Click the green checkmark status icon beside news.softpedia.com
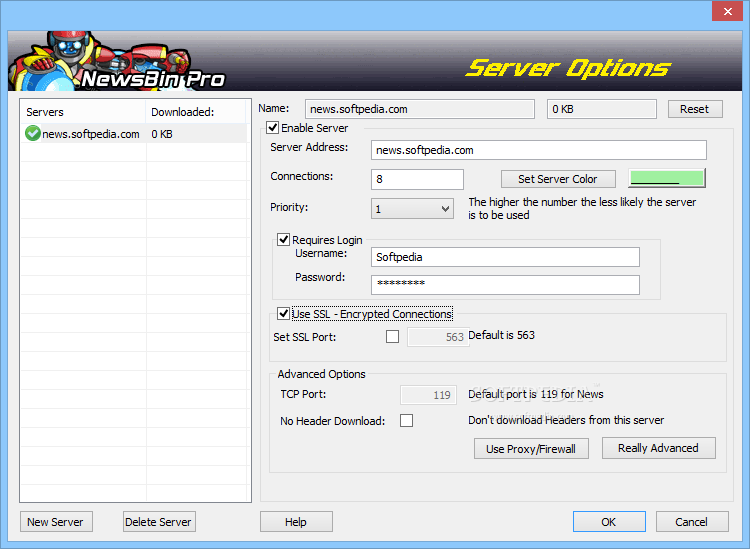The height and width of the screenshot is (549, 750). coord(33,133)
